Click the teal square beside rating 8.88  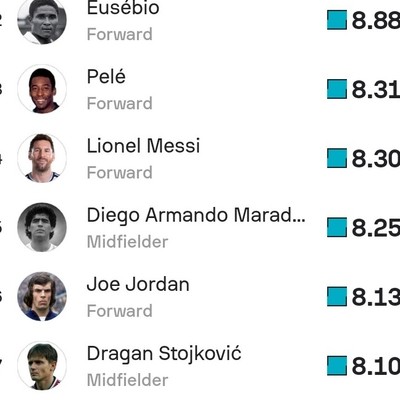pos(337,20)
